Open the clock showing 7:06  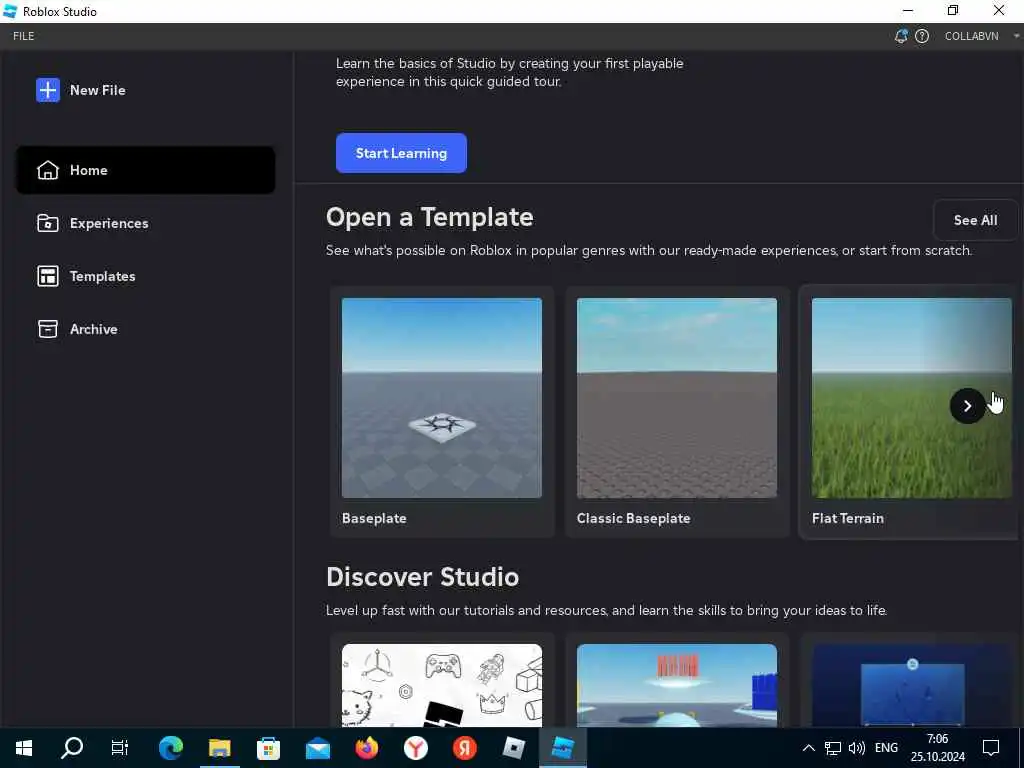point(938,748)
